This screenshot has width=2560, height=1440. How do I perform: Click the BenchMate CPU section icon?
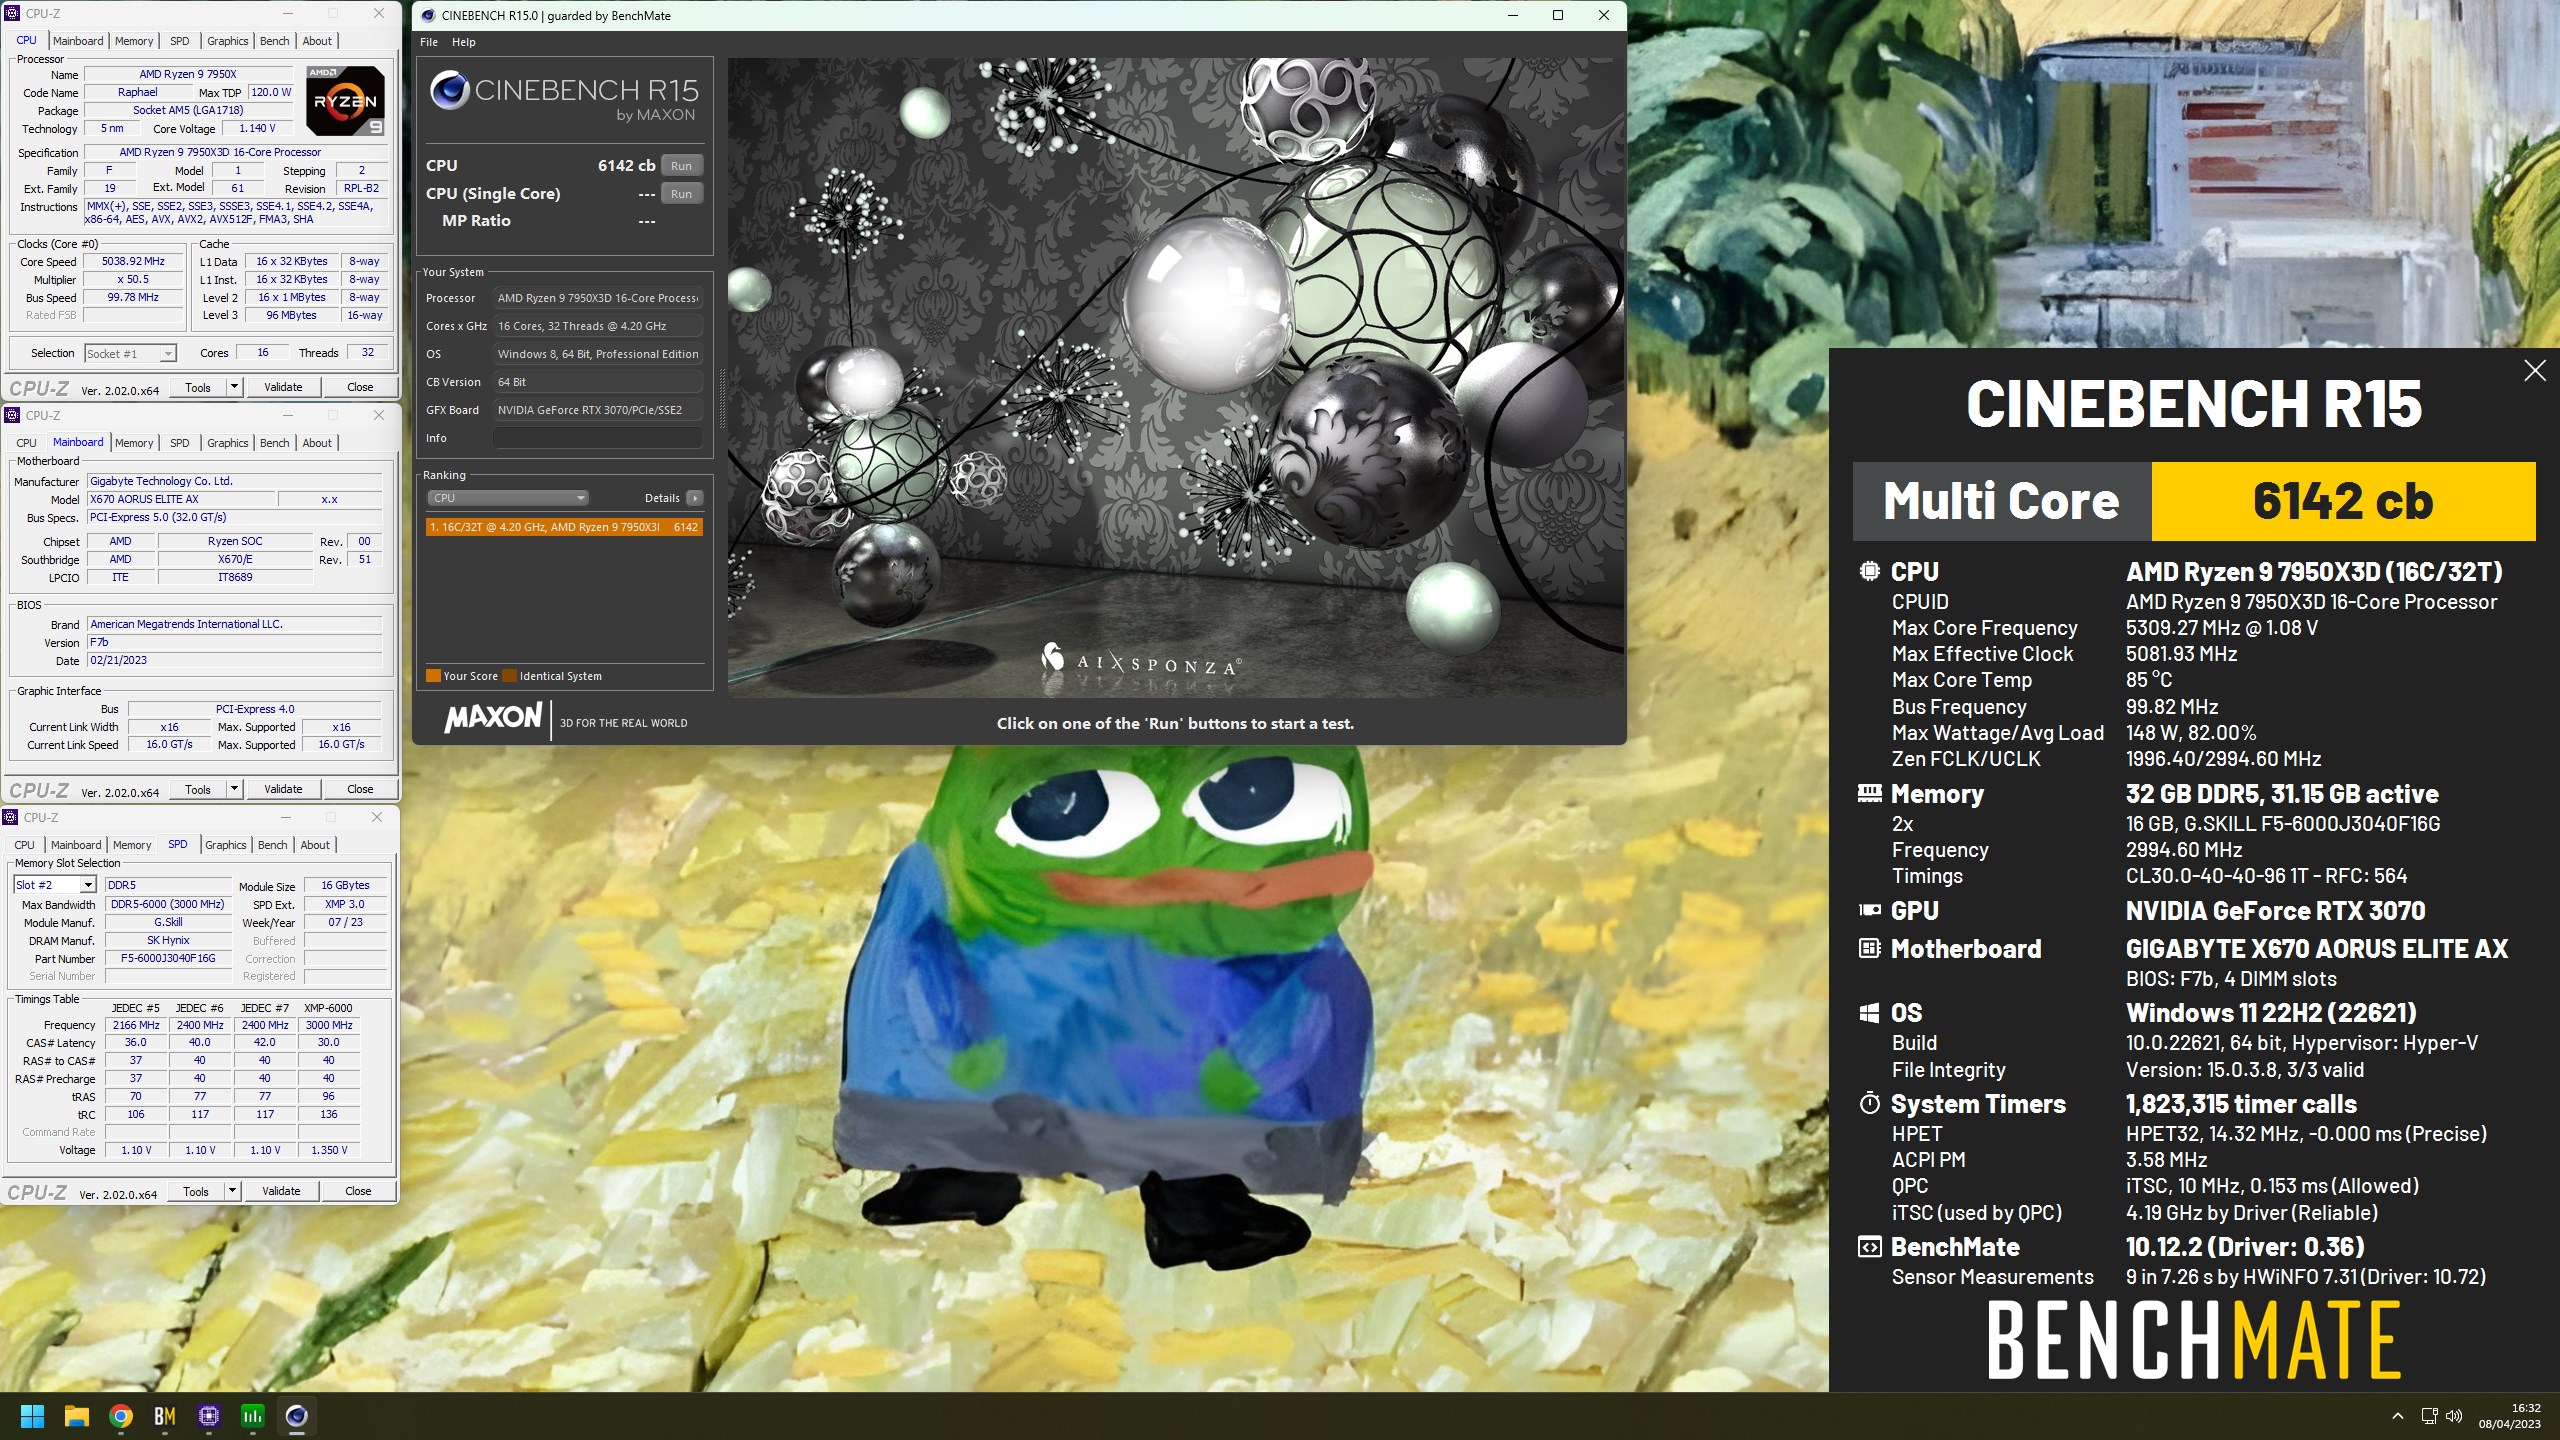click(1869, 571)
